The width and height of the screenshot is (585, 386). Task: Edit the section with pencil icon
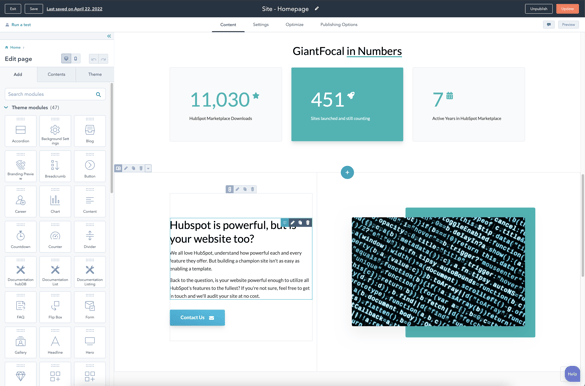[126, 168]
